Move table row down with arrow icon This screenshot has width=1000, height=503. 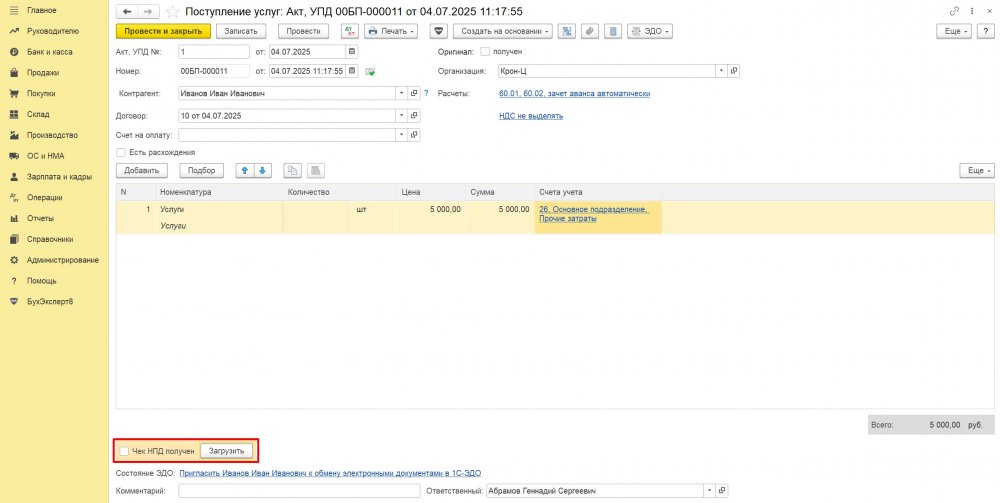[x=263, y=170]
